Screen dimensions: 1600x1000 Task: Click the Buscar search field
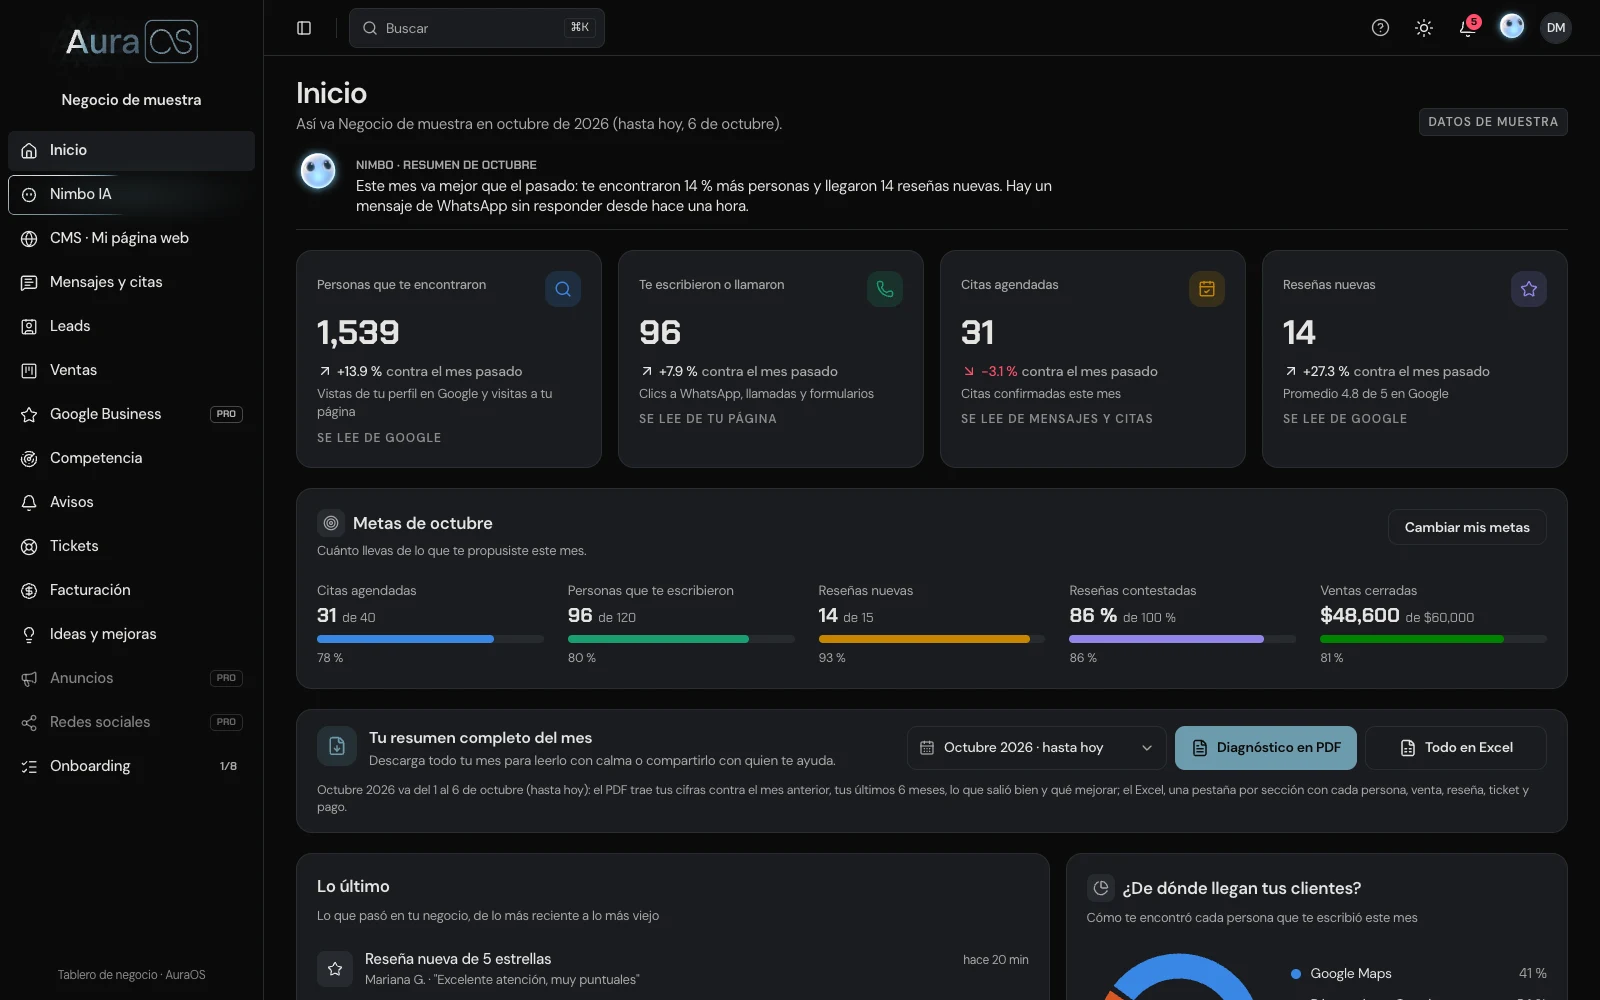pos(477,28)
